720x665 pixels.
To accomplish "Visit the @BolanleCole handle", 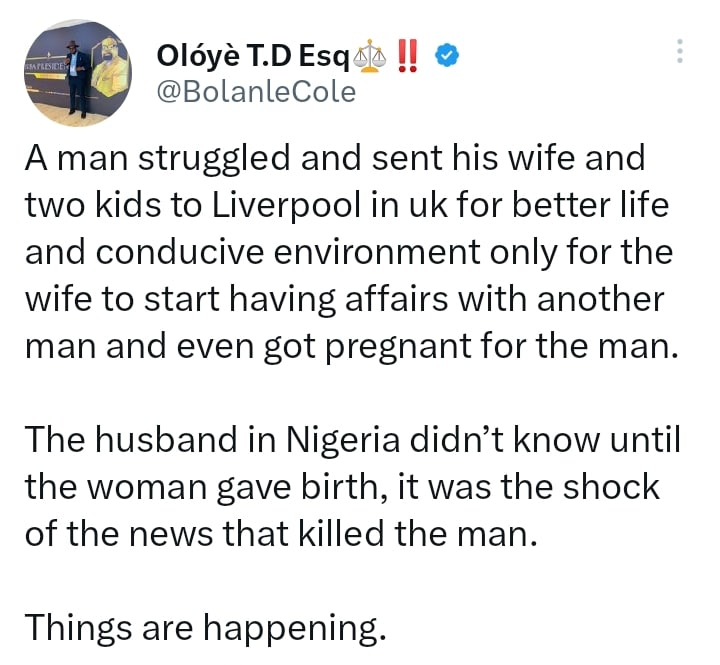I will pyautogui.click(x=256, y=92).
